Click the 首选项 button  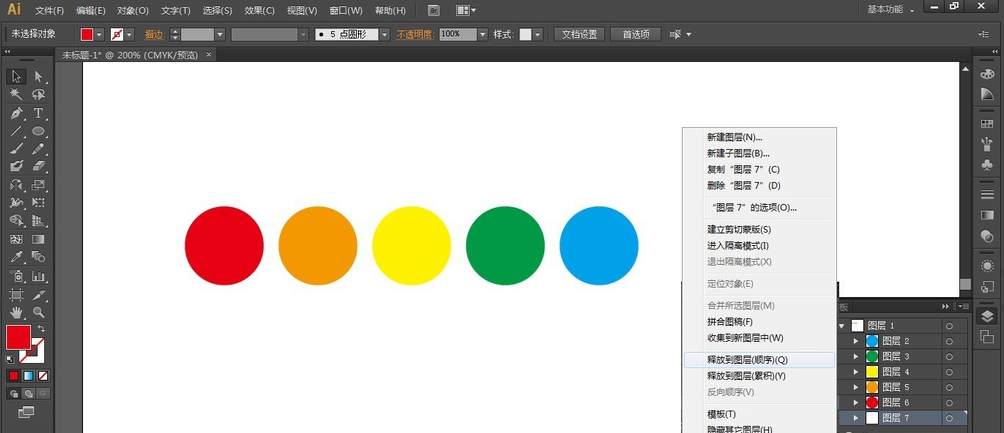pyautogui.click(x=635, y=34)
